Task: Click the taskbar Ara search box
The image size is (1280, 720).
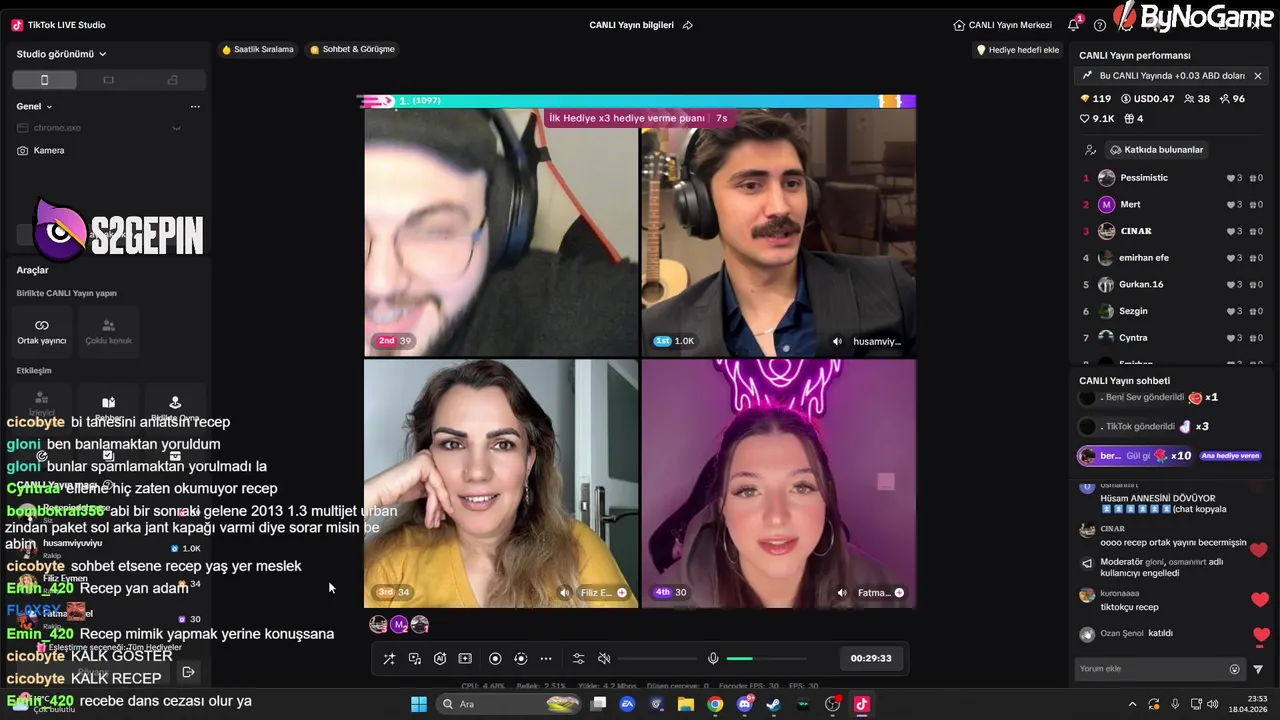Action: click(510, 704)
